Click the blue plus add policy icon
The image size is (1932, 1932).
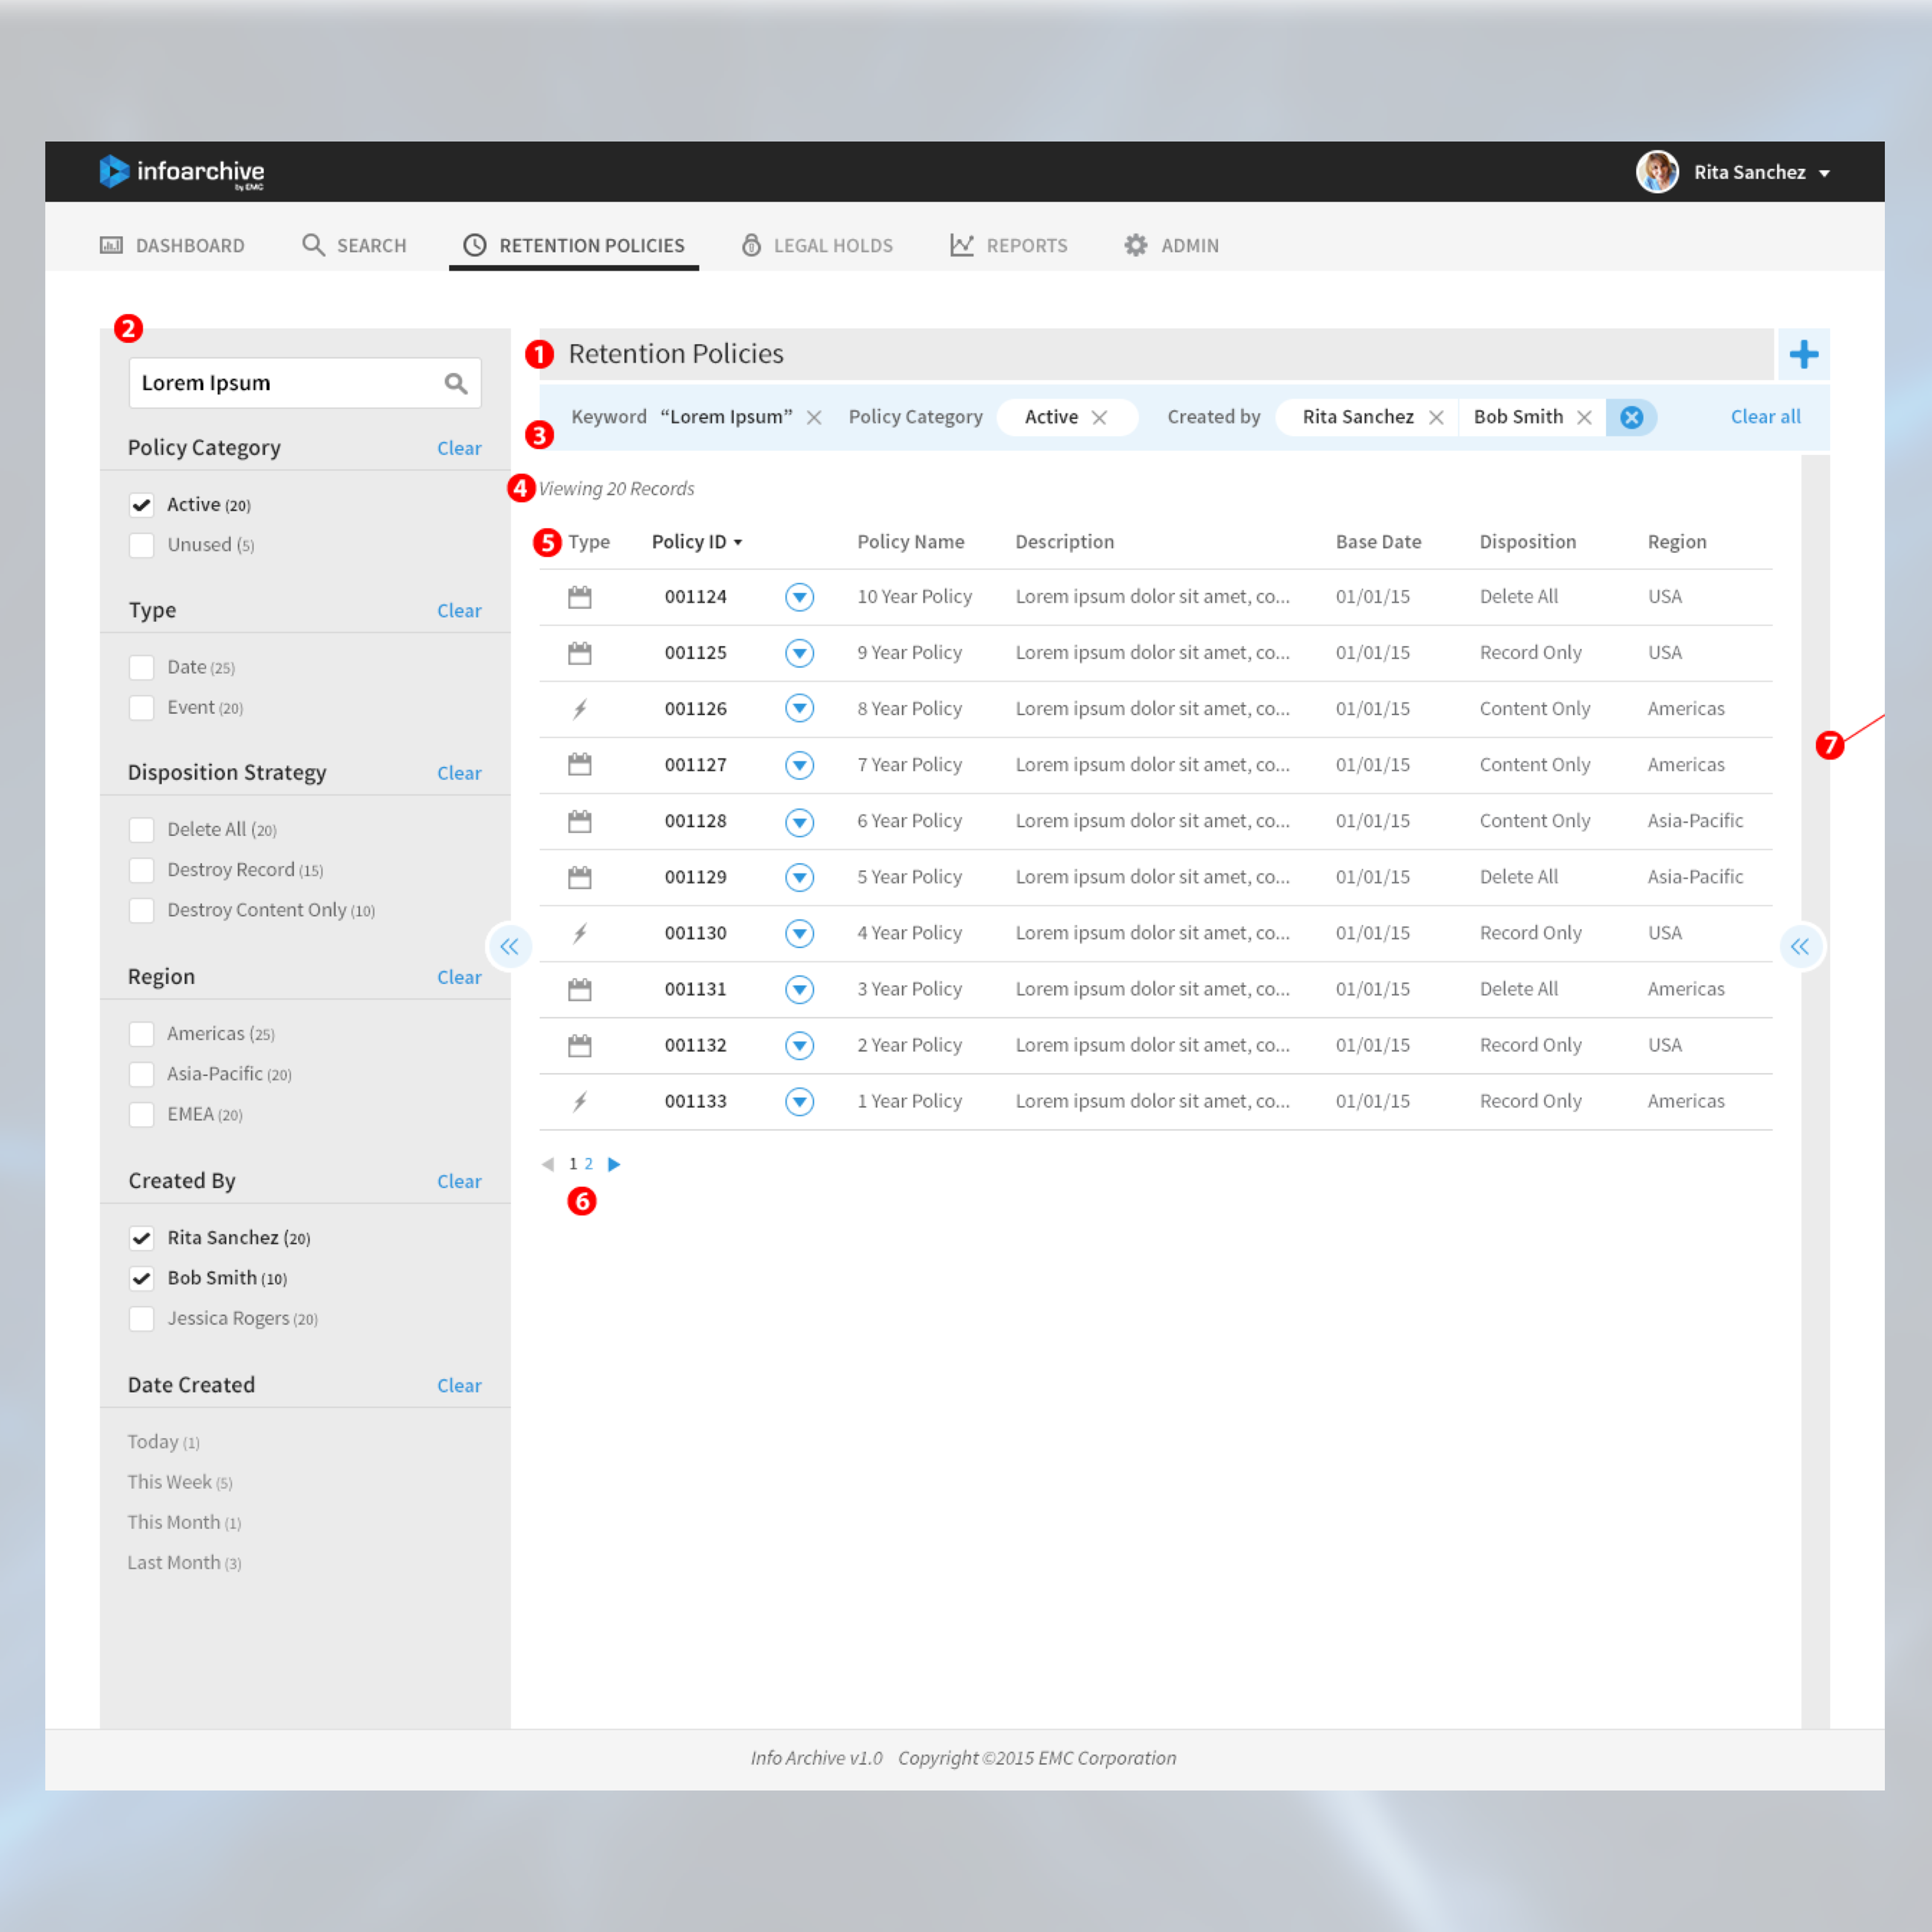click(1803, 354)
